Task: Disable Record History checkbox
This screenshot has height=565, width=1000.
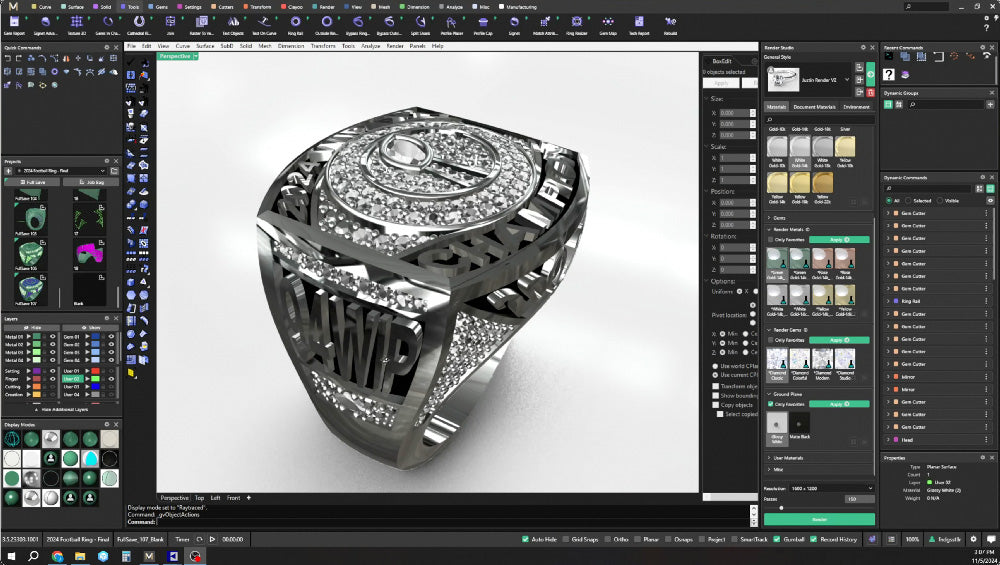Action: [x=814, y=539]
